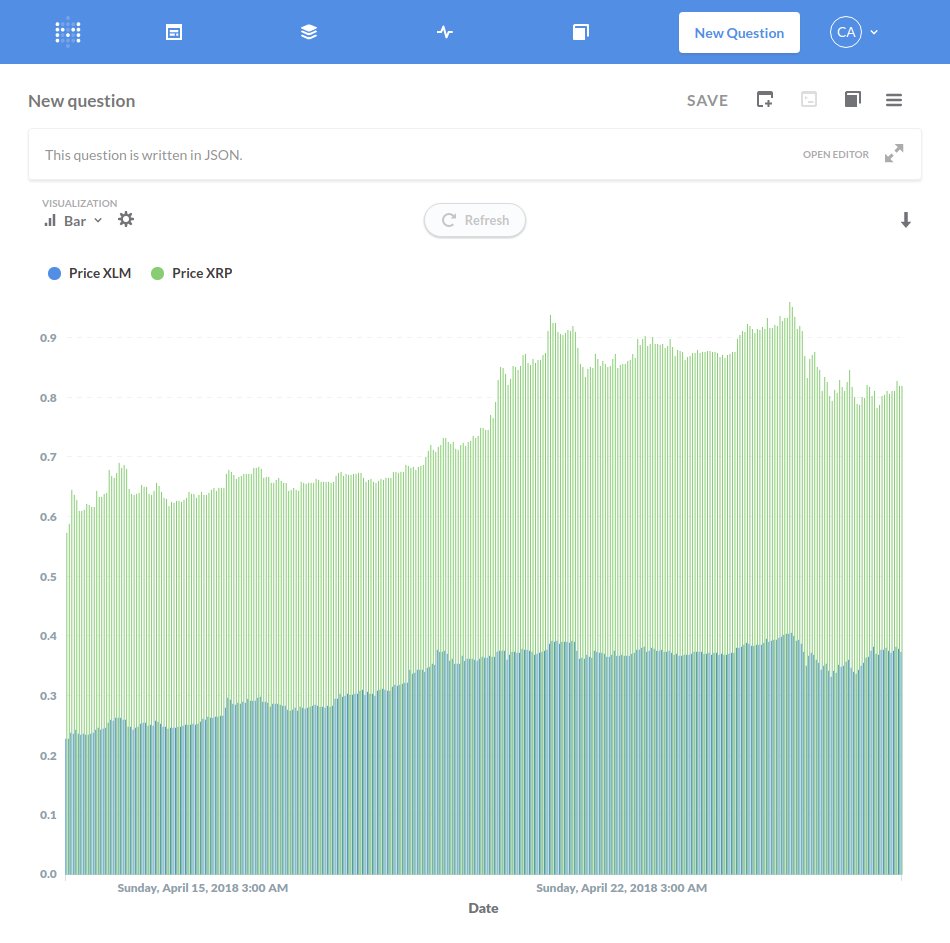Expand the account dropdown chevron
950x943 pixels.
(x=874, y=32)
